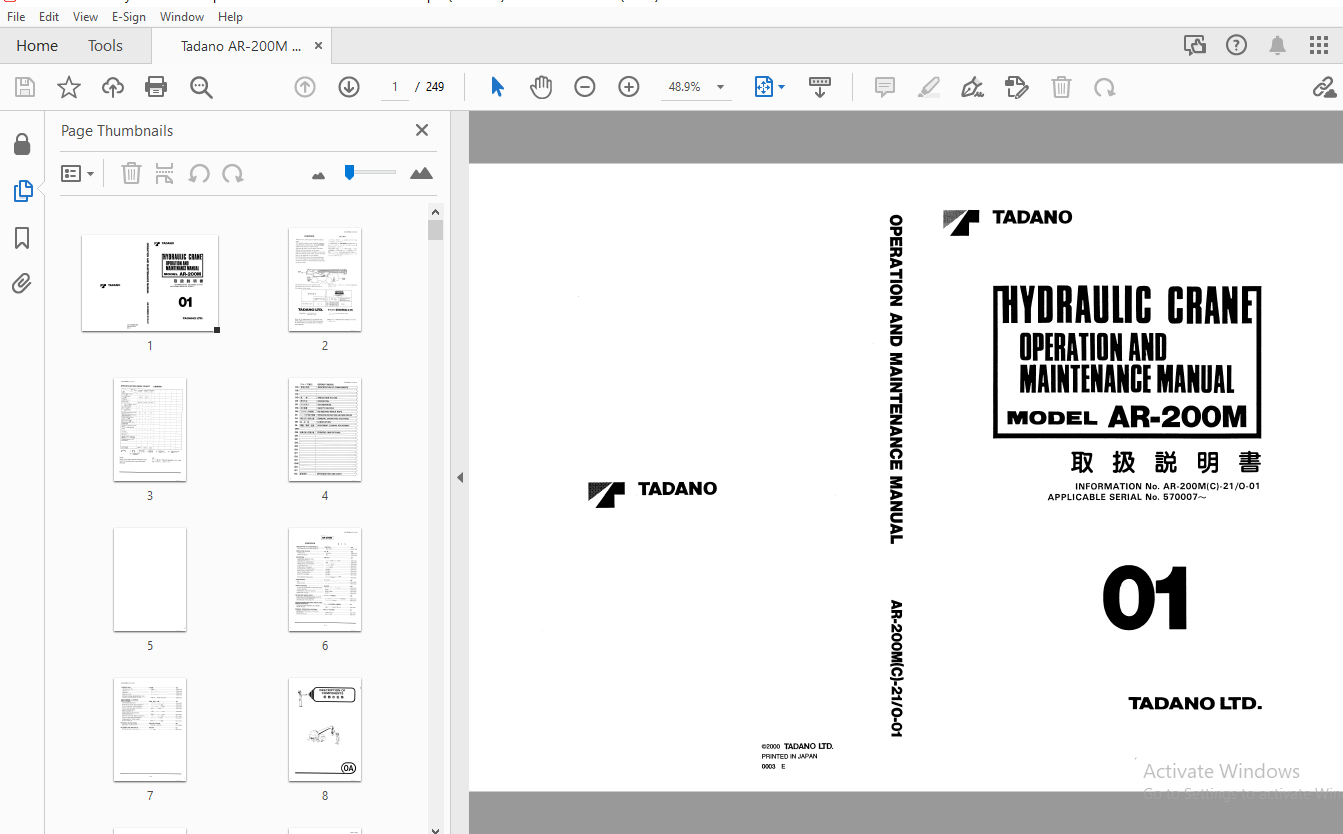Open the E-Sign menu
The height and width of the screenshot is (834, 1343).
129,17
